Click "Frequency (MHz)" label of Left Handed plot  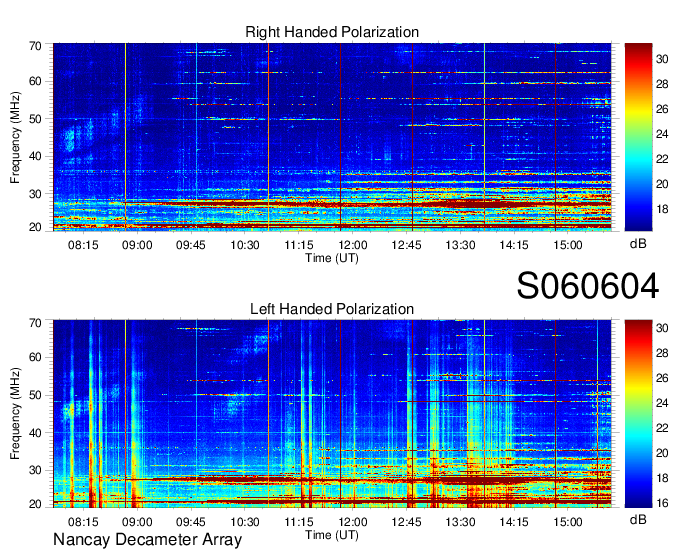pyautogui.click(x=15, y=414)
